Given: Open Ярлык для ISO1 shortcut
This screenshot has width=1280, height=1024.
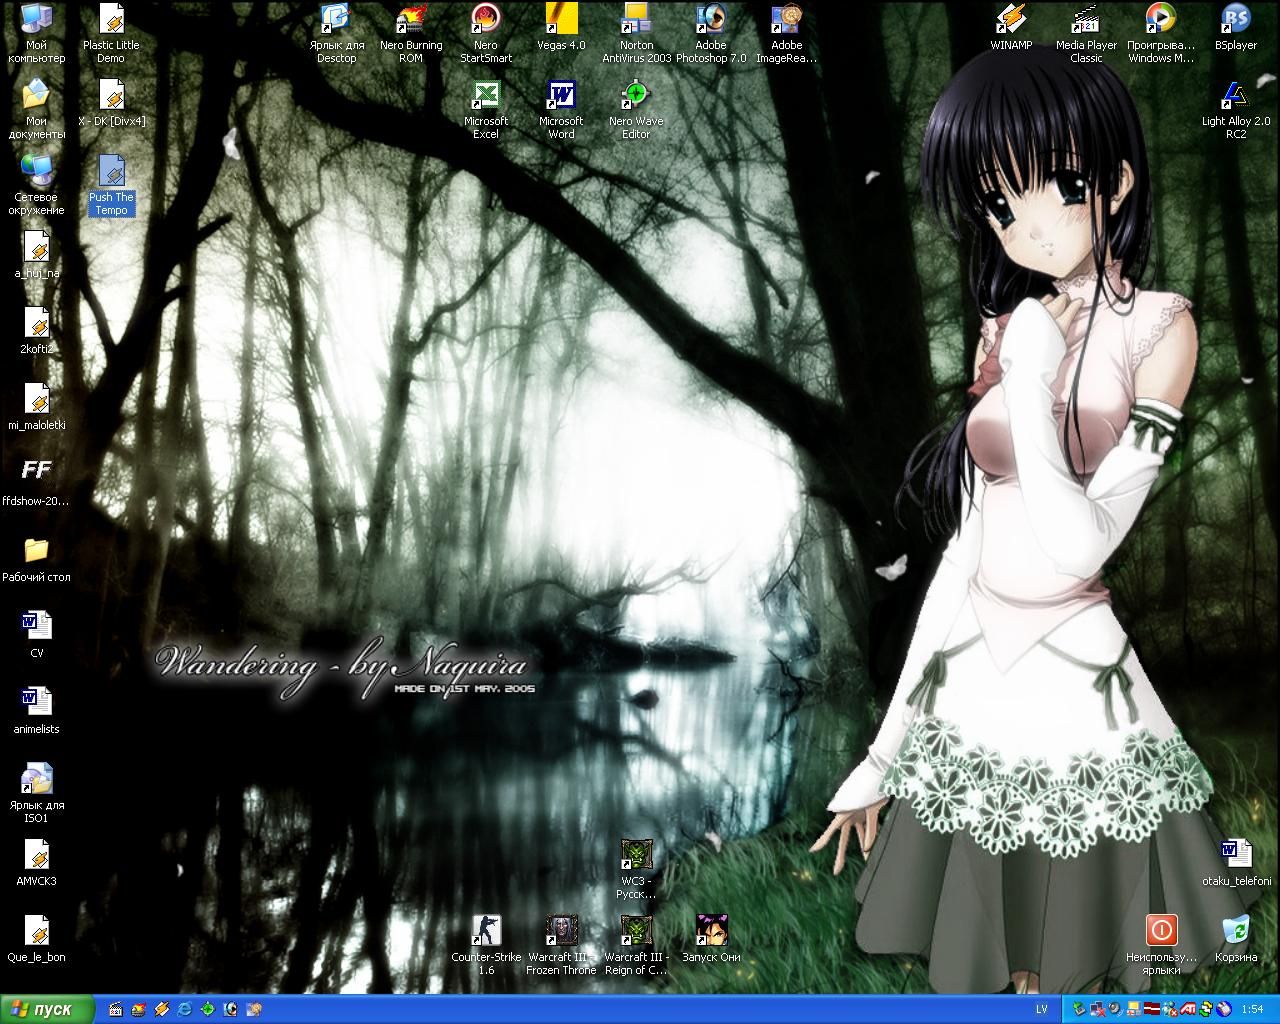Looking at the screenshot, I should click(x=36, y=794).
